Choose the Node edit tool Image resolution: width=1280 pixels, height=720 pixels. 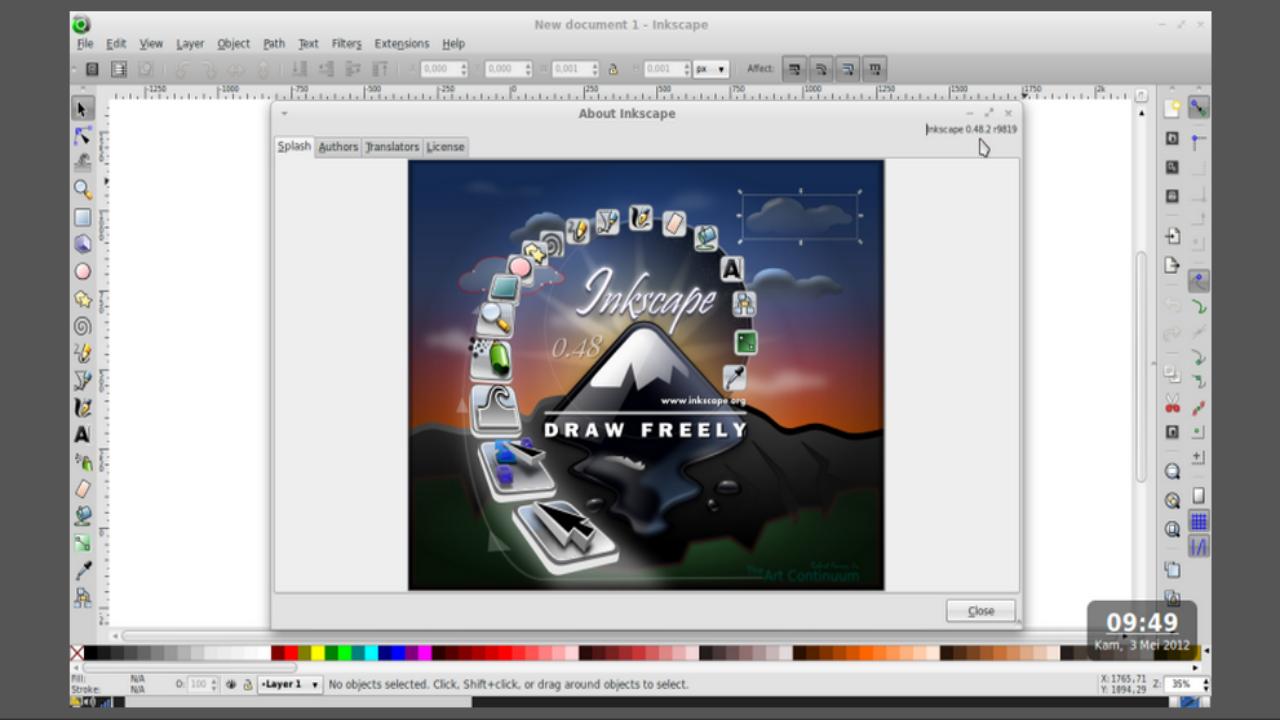pyautogui.click(x=83, y=135)
